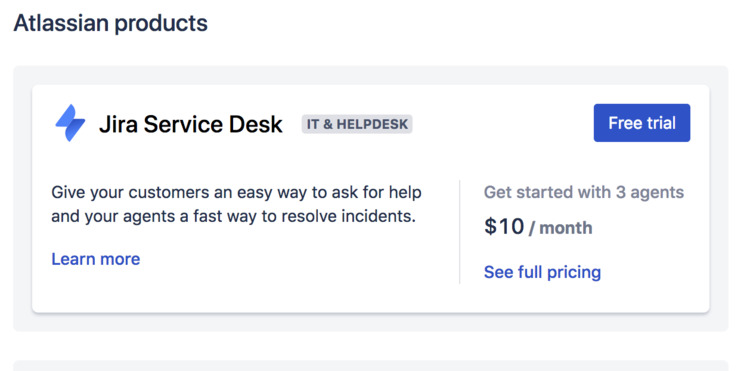Click the product description starting "Give your customers"

[x=236, y=205]
